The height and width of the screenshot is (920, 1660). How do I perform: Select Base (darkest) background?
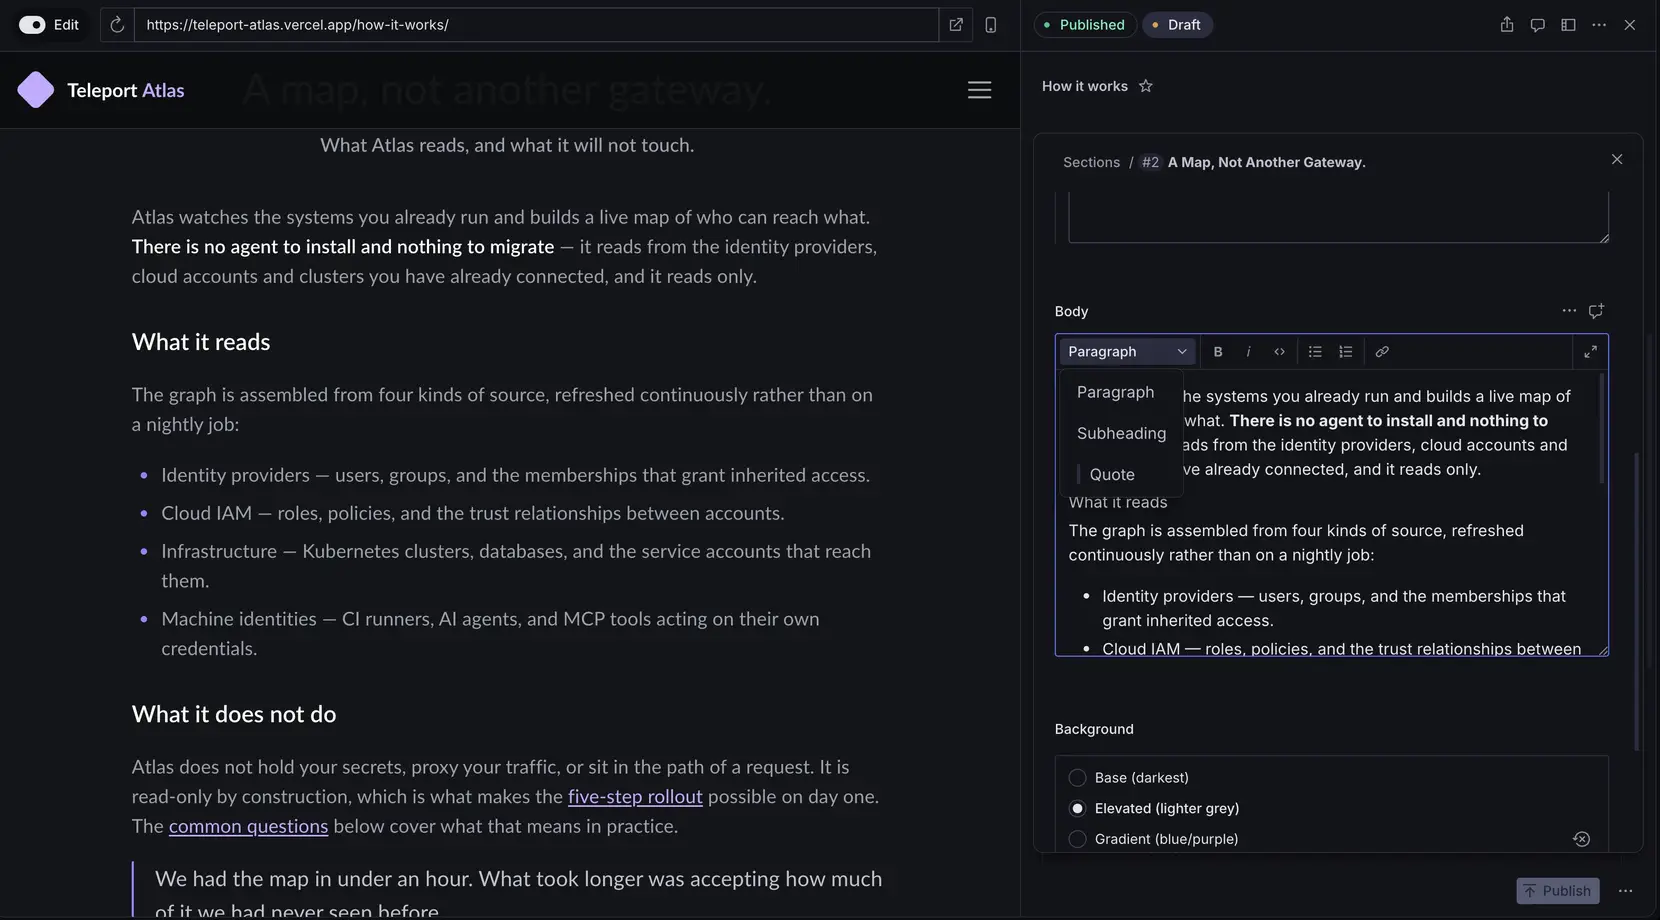click(x=1077, y=778)
